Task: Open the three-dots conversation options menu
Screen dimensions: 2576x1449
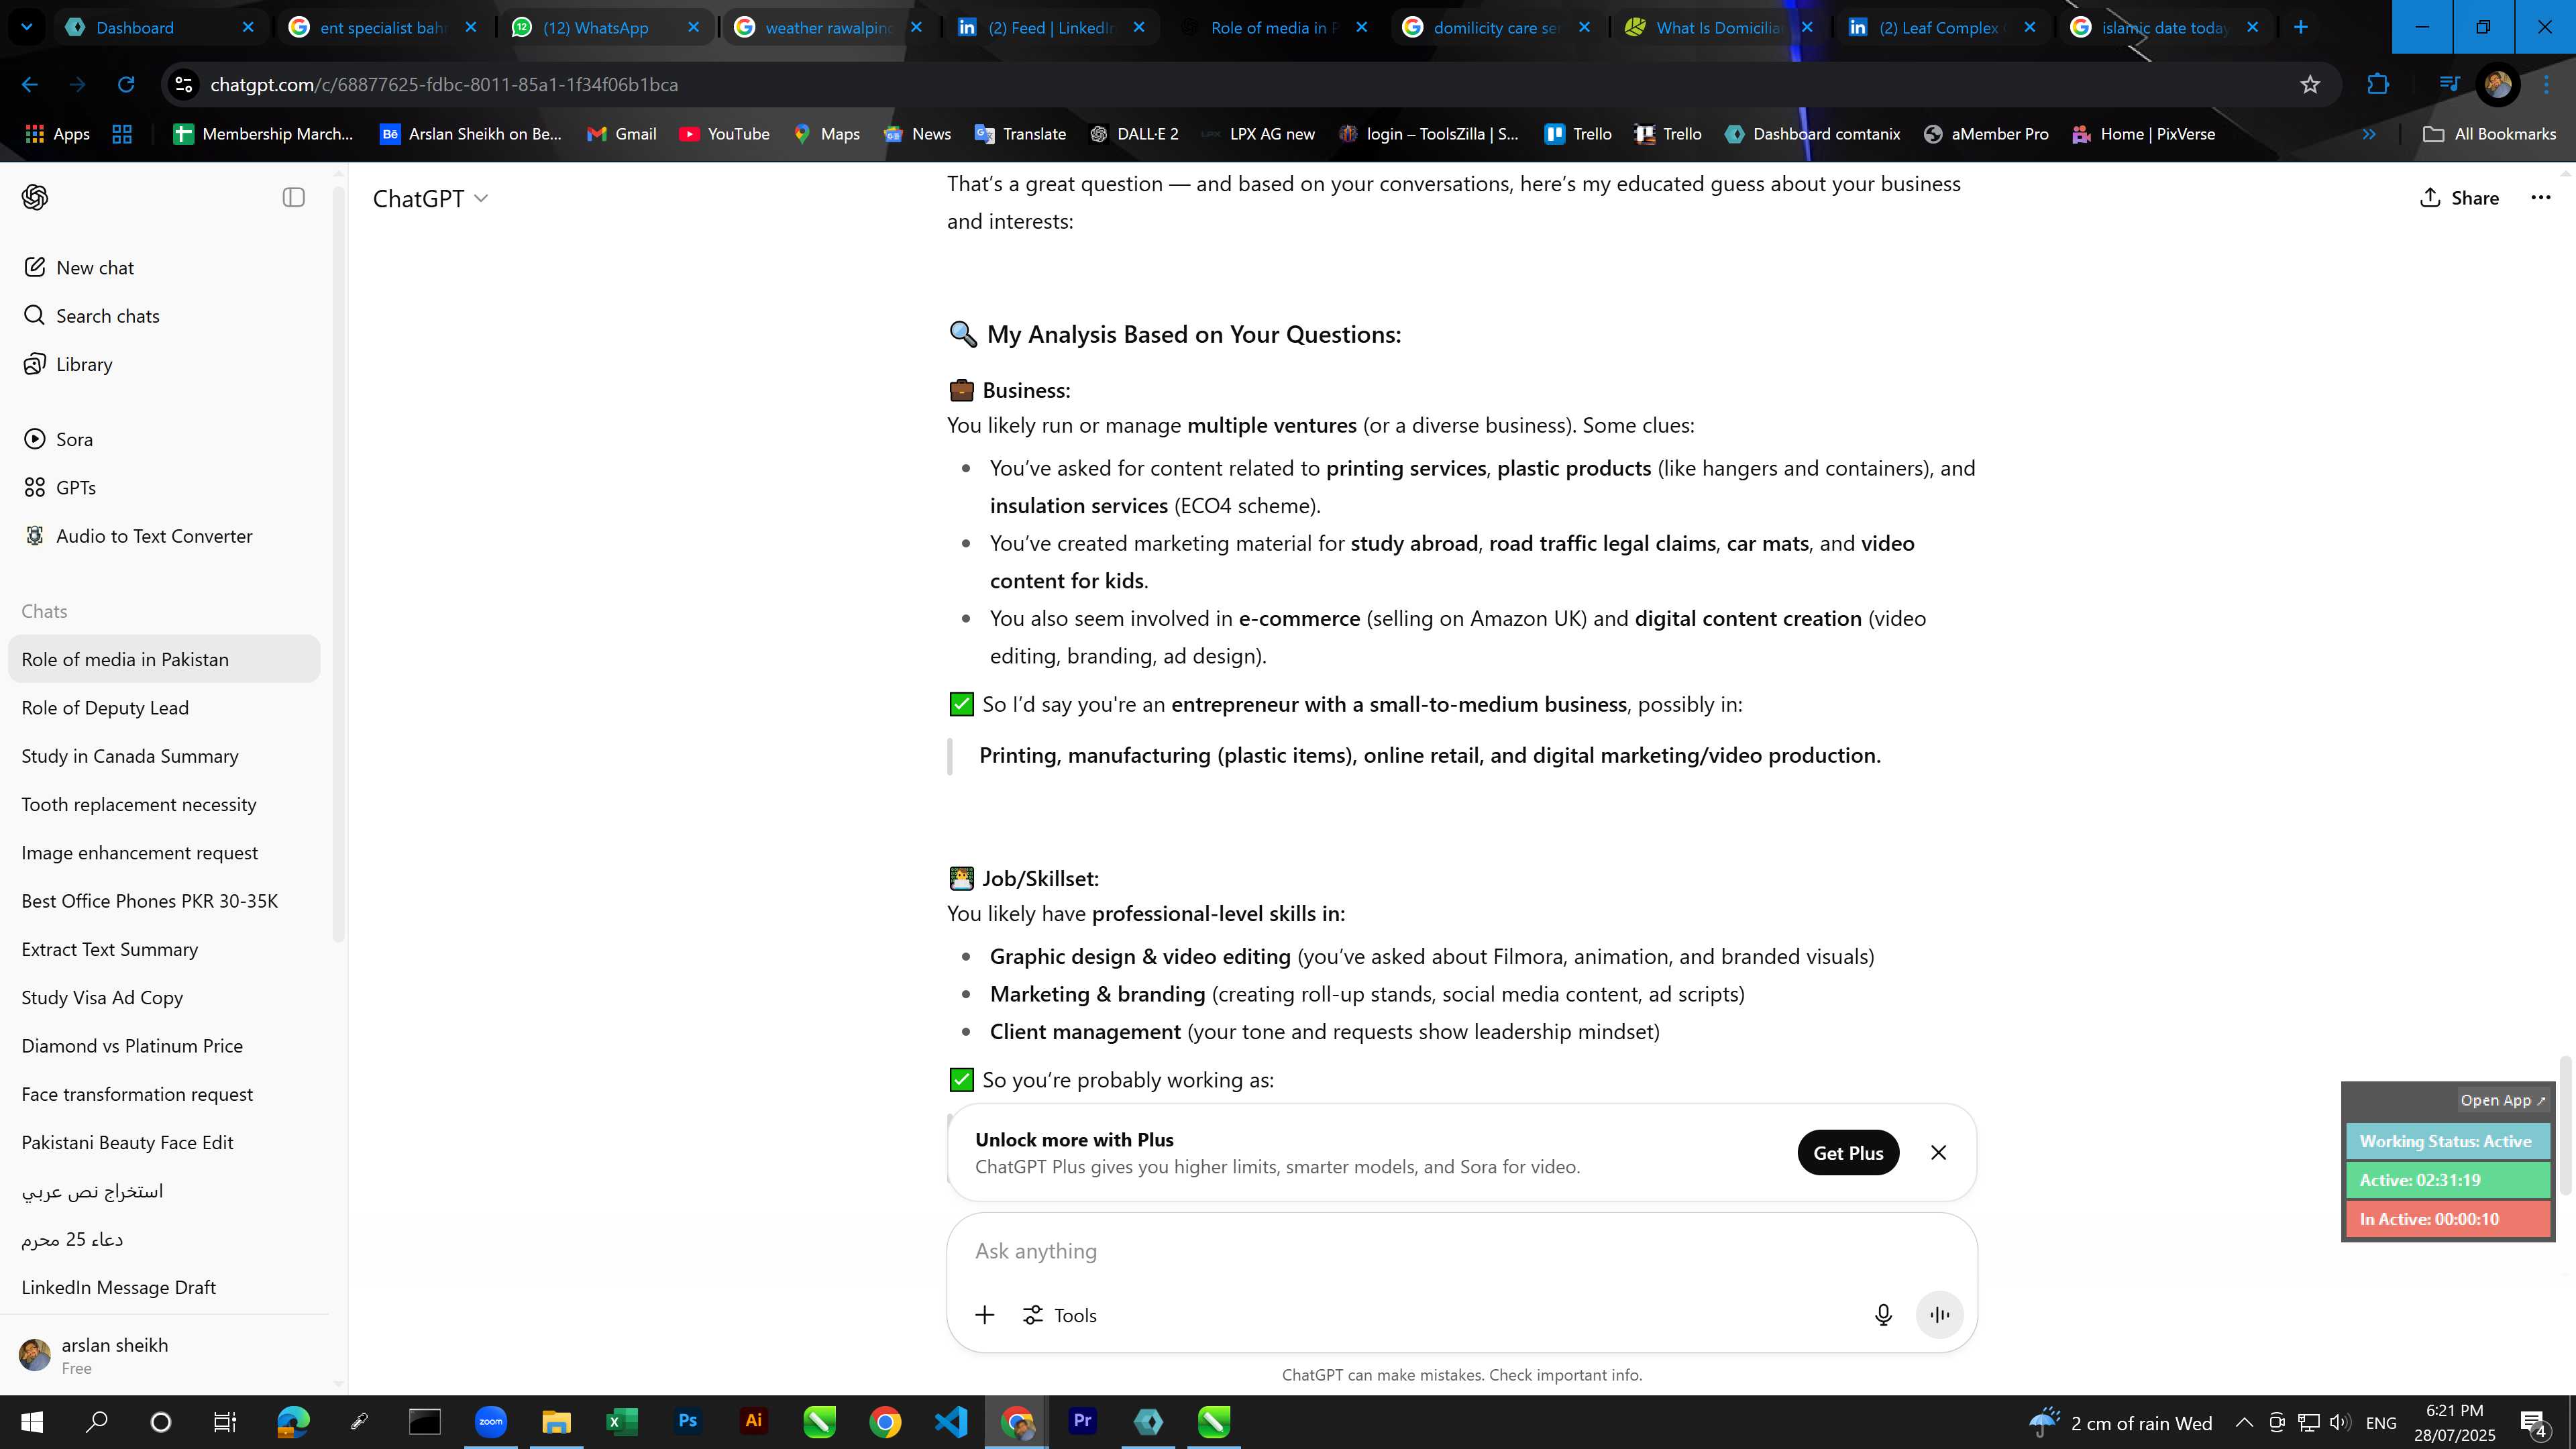Action: coord(2540,197)
